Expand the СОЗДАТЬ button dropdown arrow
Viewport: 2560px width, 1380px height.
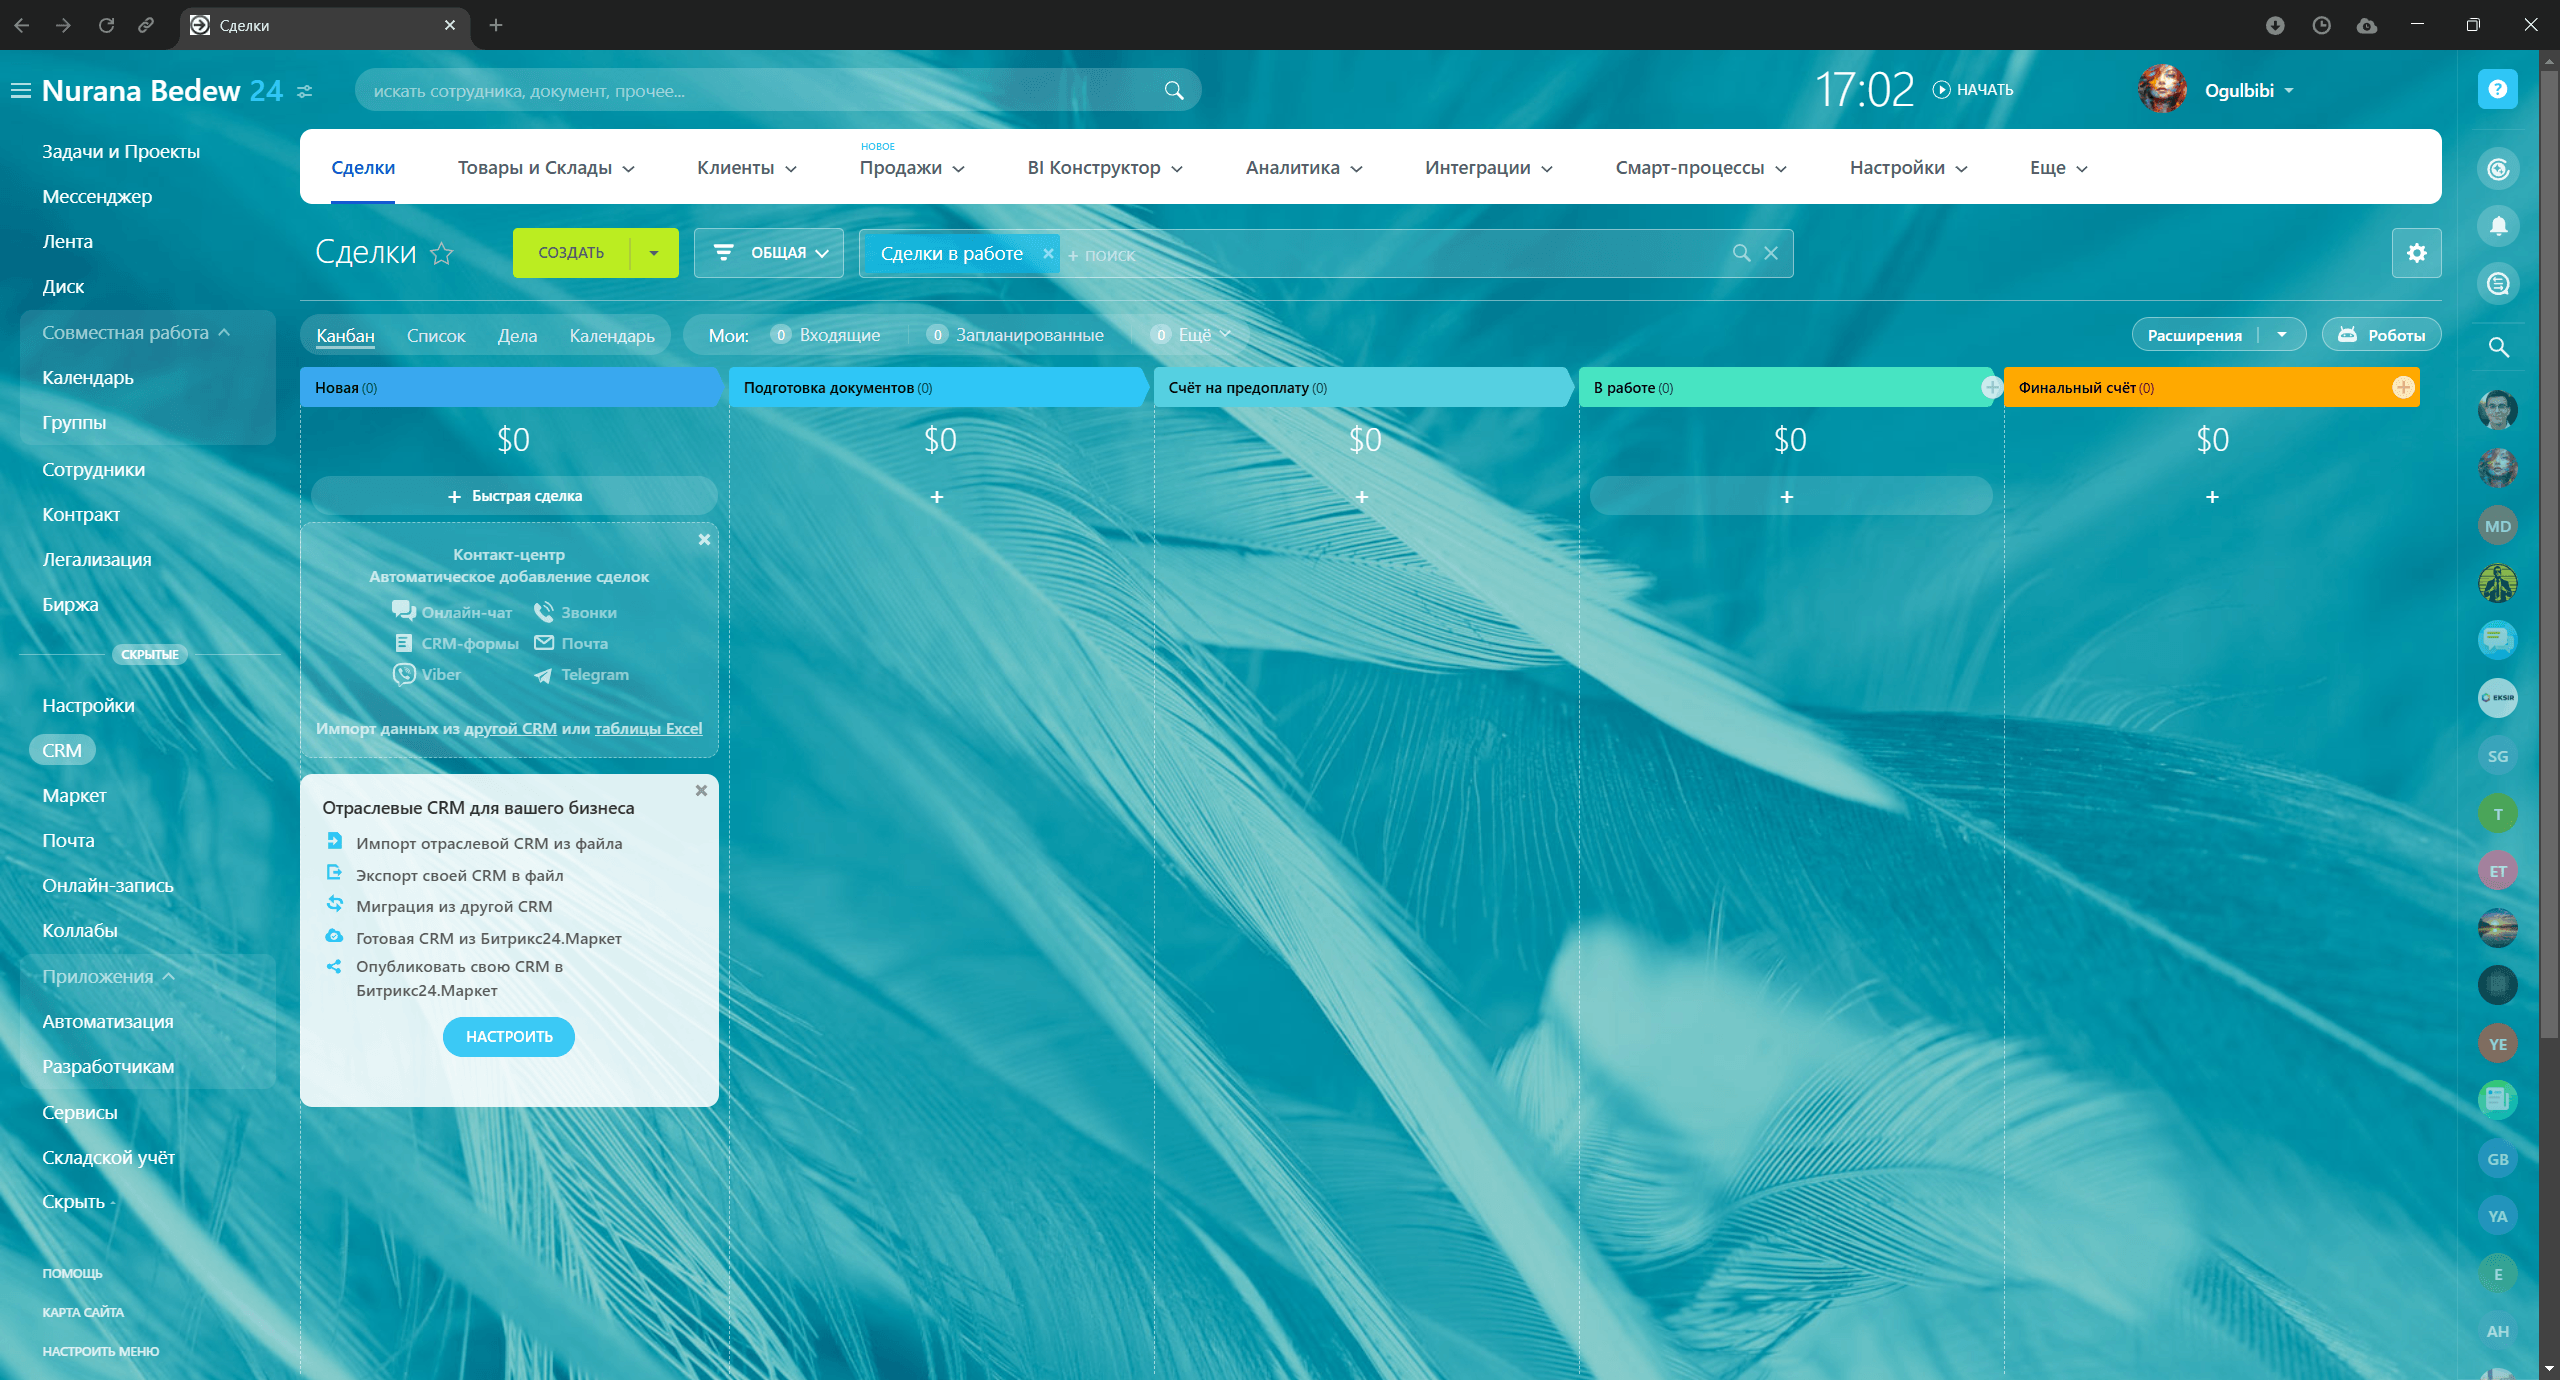coord(654,253)
